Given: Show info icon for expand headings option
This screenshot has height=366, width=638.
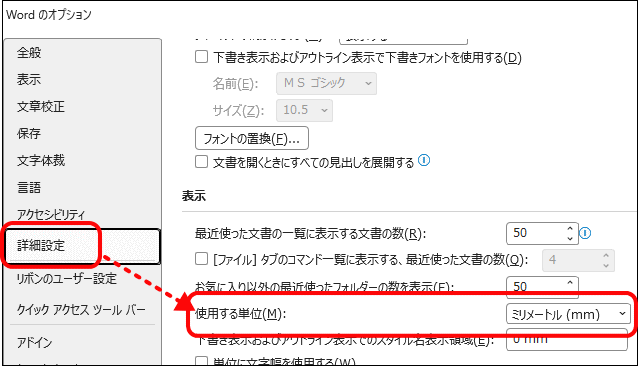Looking at the screenshot, I should [424, 160].
